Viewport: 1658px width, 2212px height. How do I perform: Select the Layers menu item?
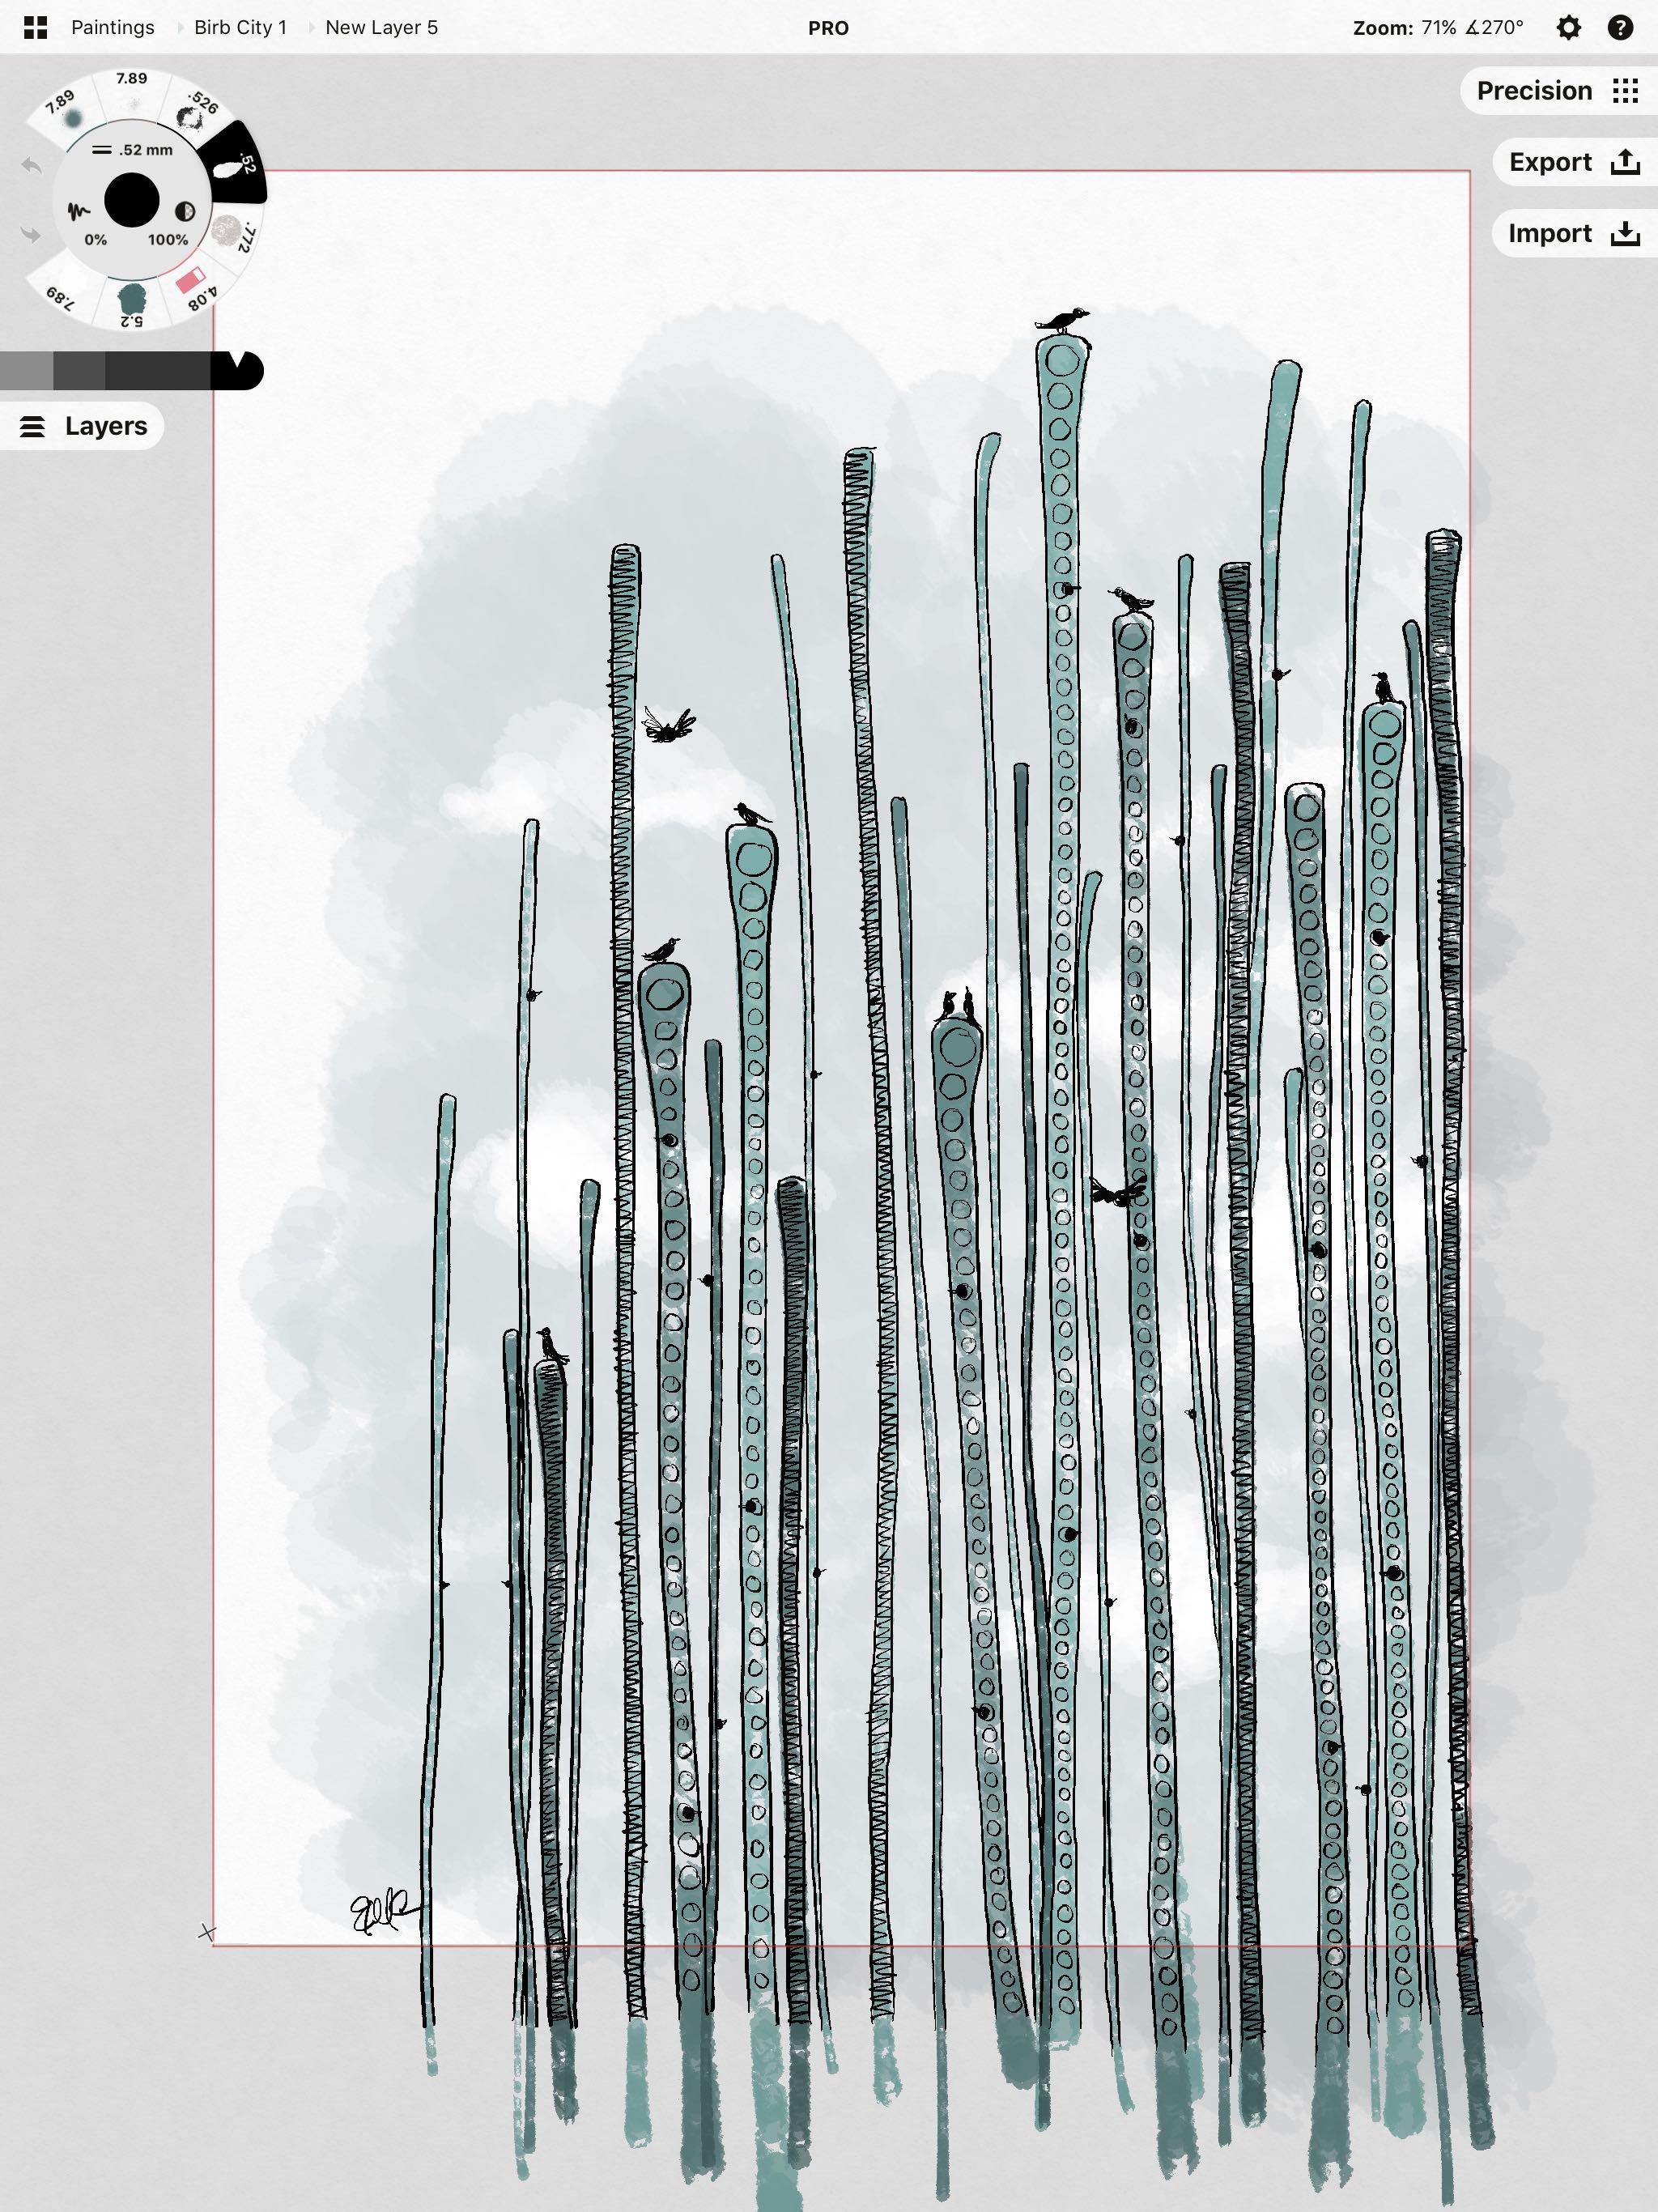coord(85,425)
